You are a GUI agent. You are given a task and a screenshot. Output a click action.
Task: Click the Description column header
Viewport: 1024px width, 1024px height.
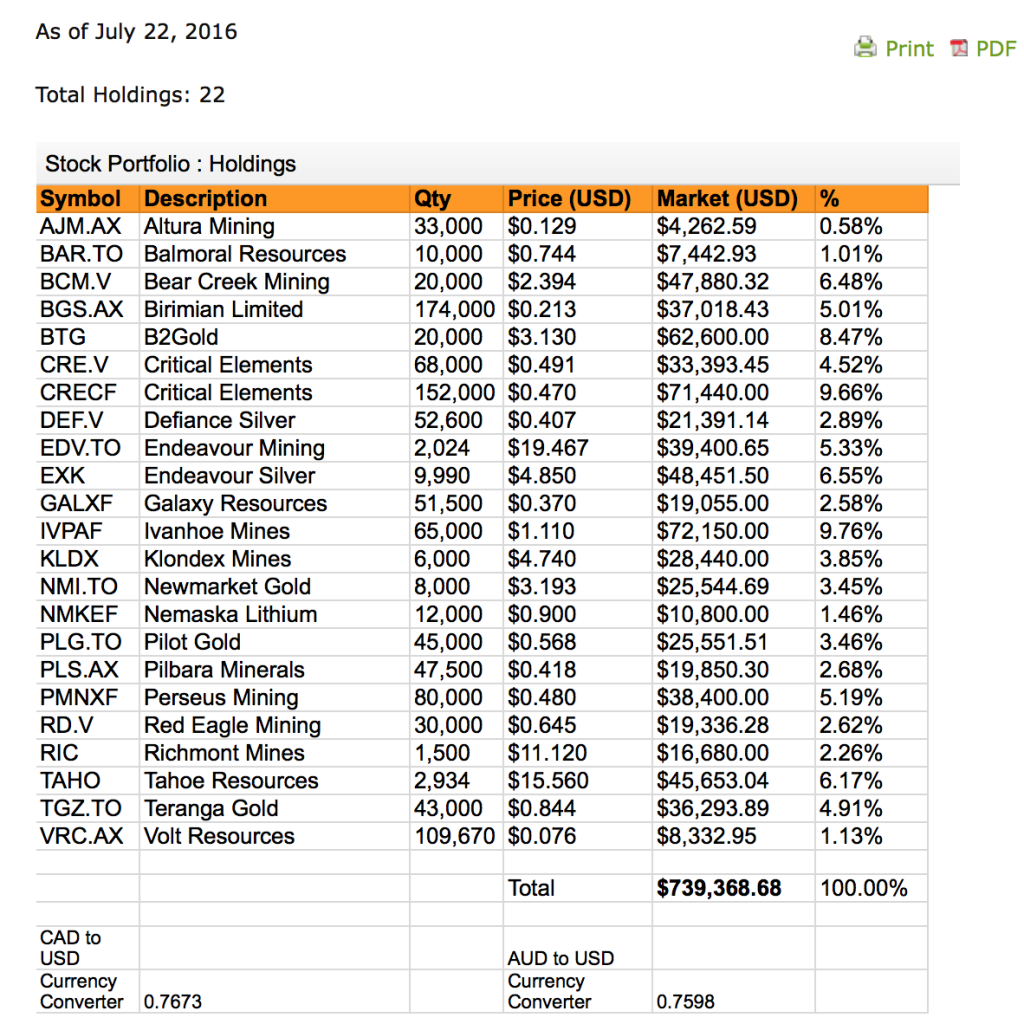pyautogui.click(x=205, y=198)
